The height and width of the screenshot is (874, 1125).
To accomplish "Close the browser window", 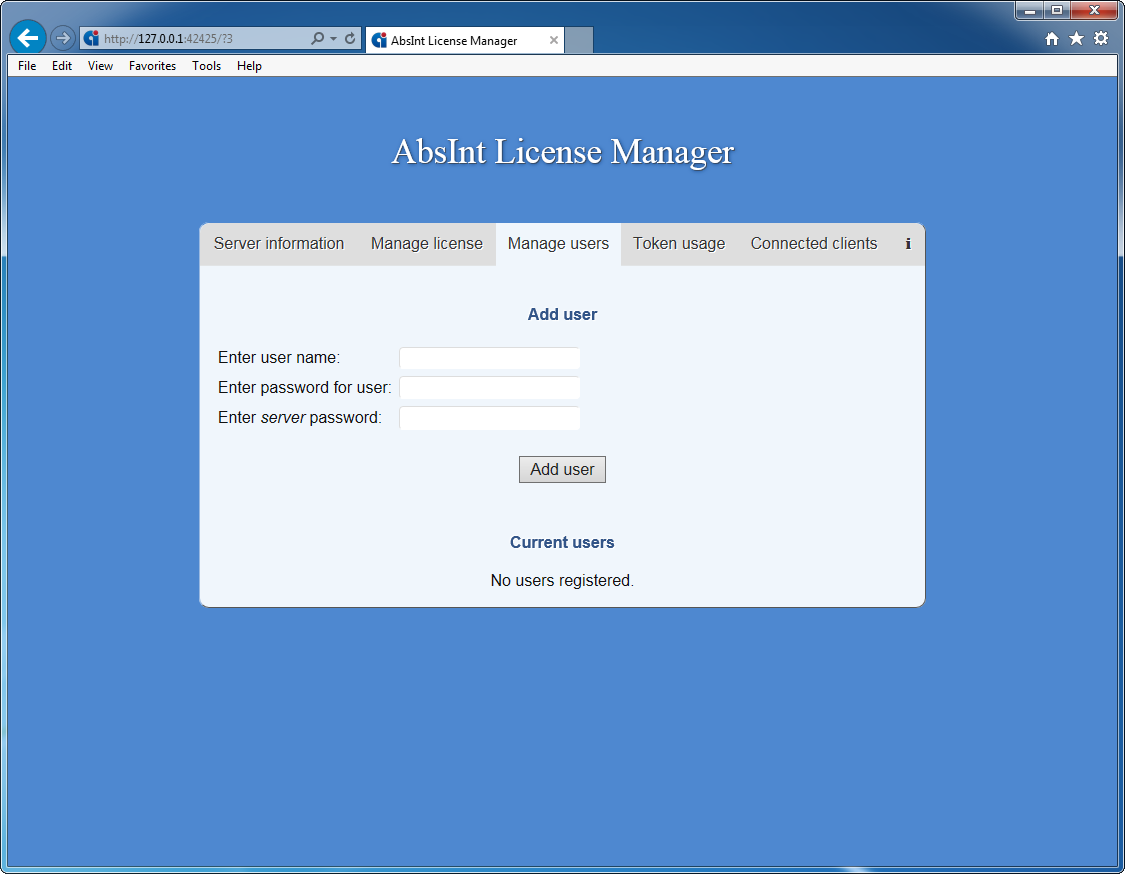I will tap(1094, 10).
